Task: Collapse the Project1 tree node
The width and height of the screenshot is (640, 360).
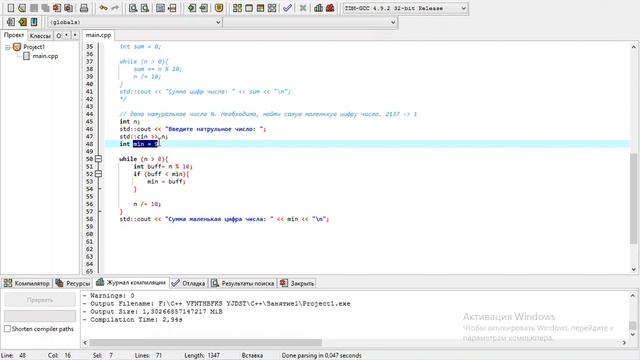Action: [7, 47]
